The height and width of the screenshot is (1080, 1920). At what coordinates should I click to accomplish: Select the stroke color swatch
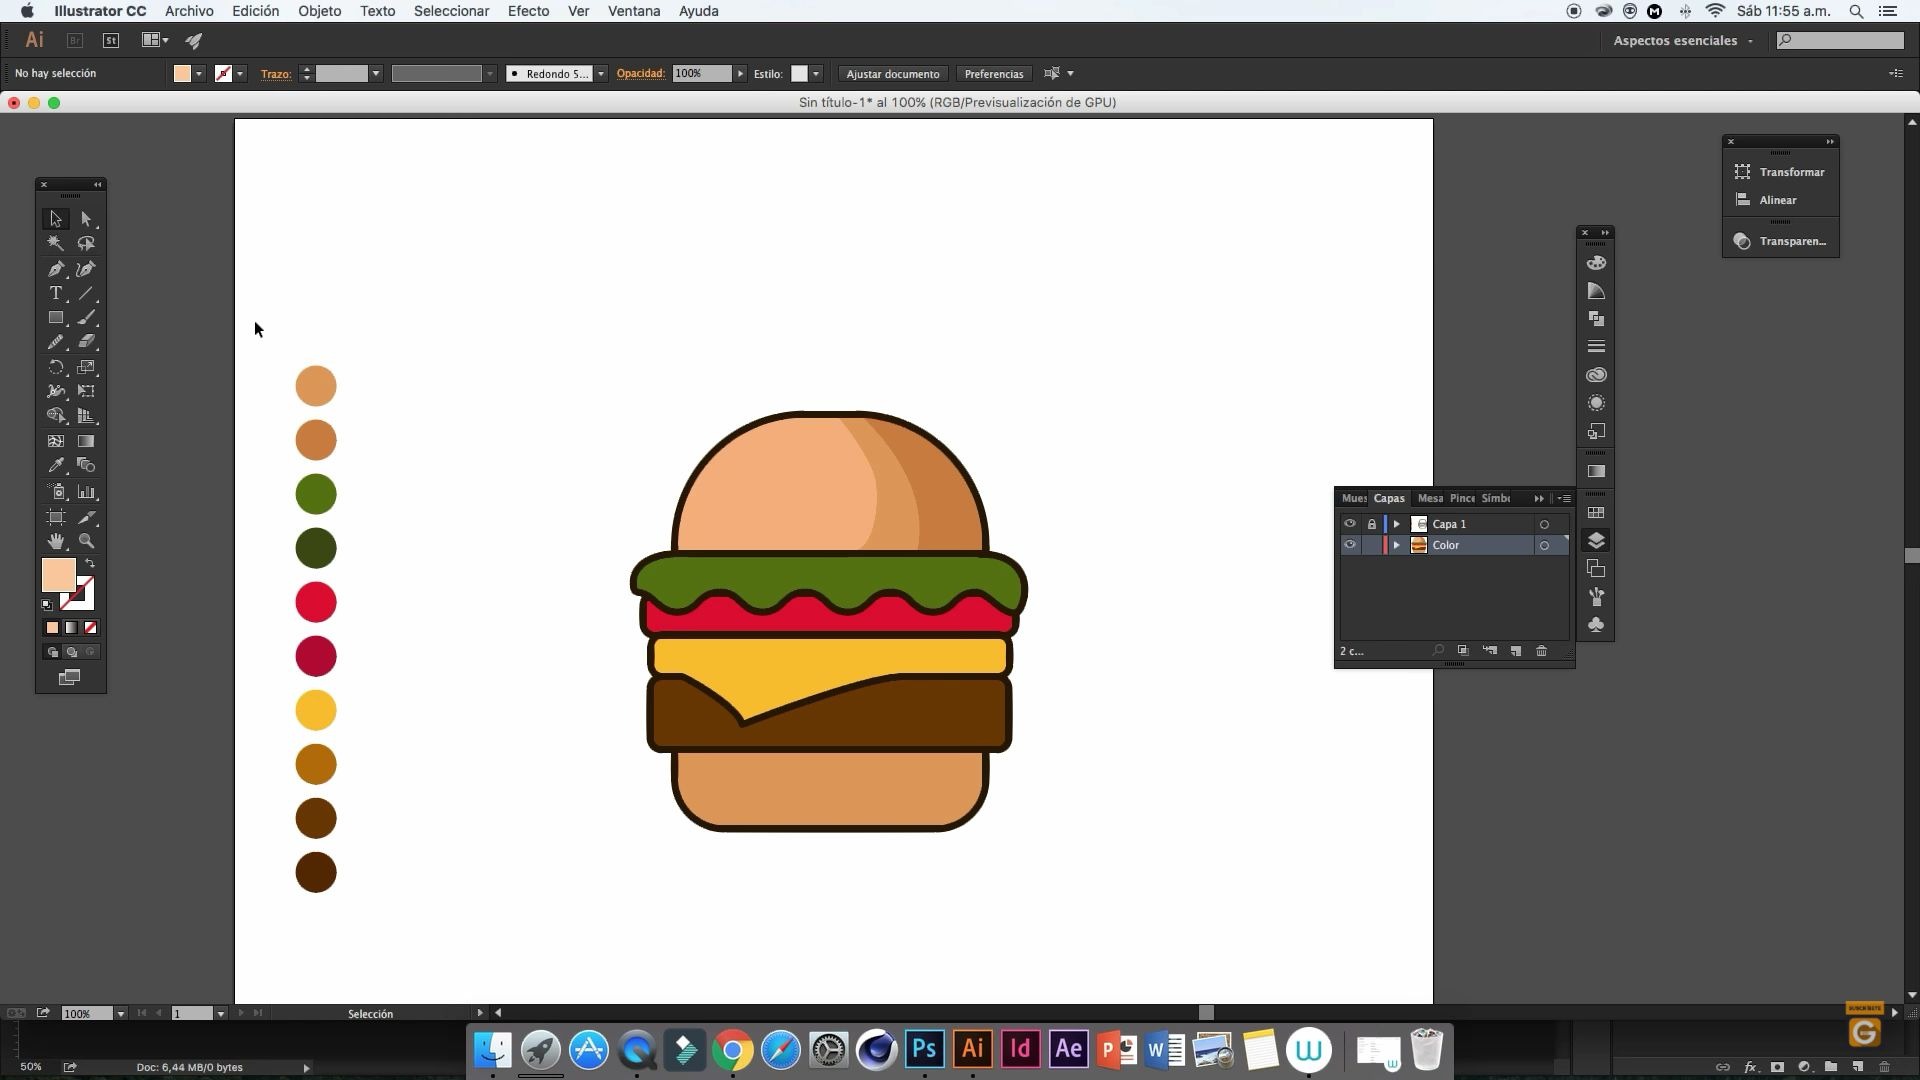(76, 593)
